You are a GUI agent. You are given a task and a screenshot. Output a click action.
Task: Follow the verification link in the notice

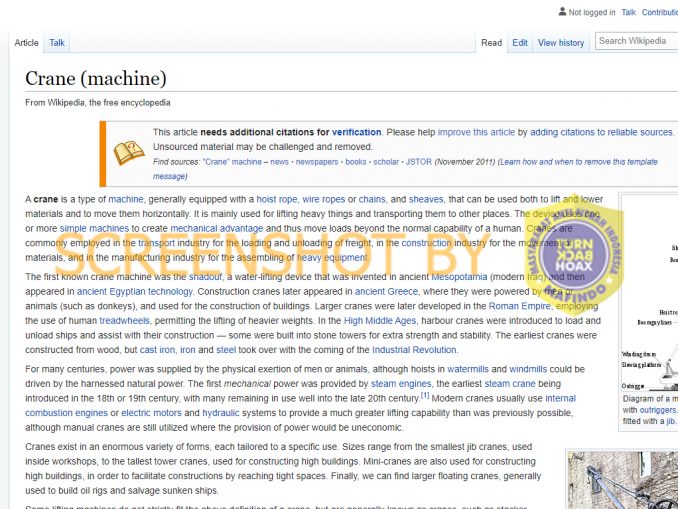[x=356, y=132]
